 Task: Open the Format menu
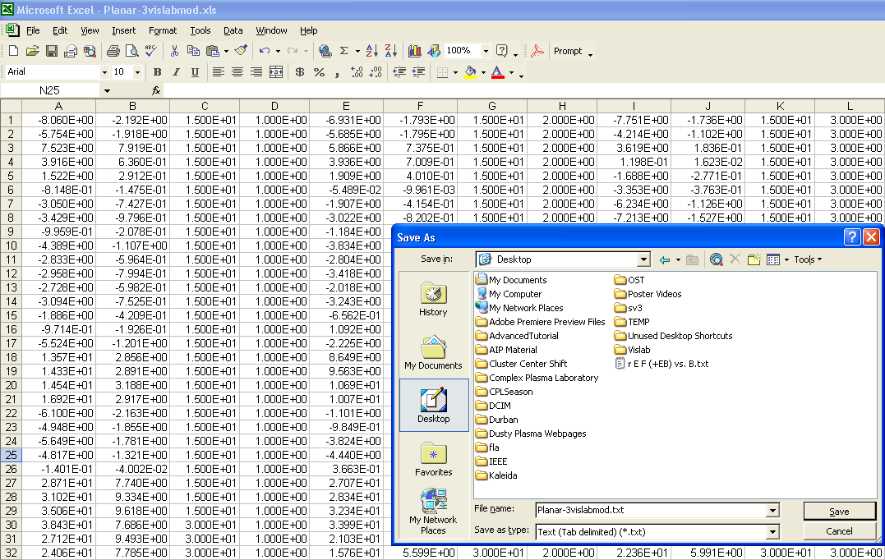coord(162,31)
